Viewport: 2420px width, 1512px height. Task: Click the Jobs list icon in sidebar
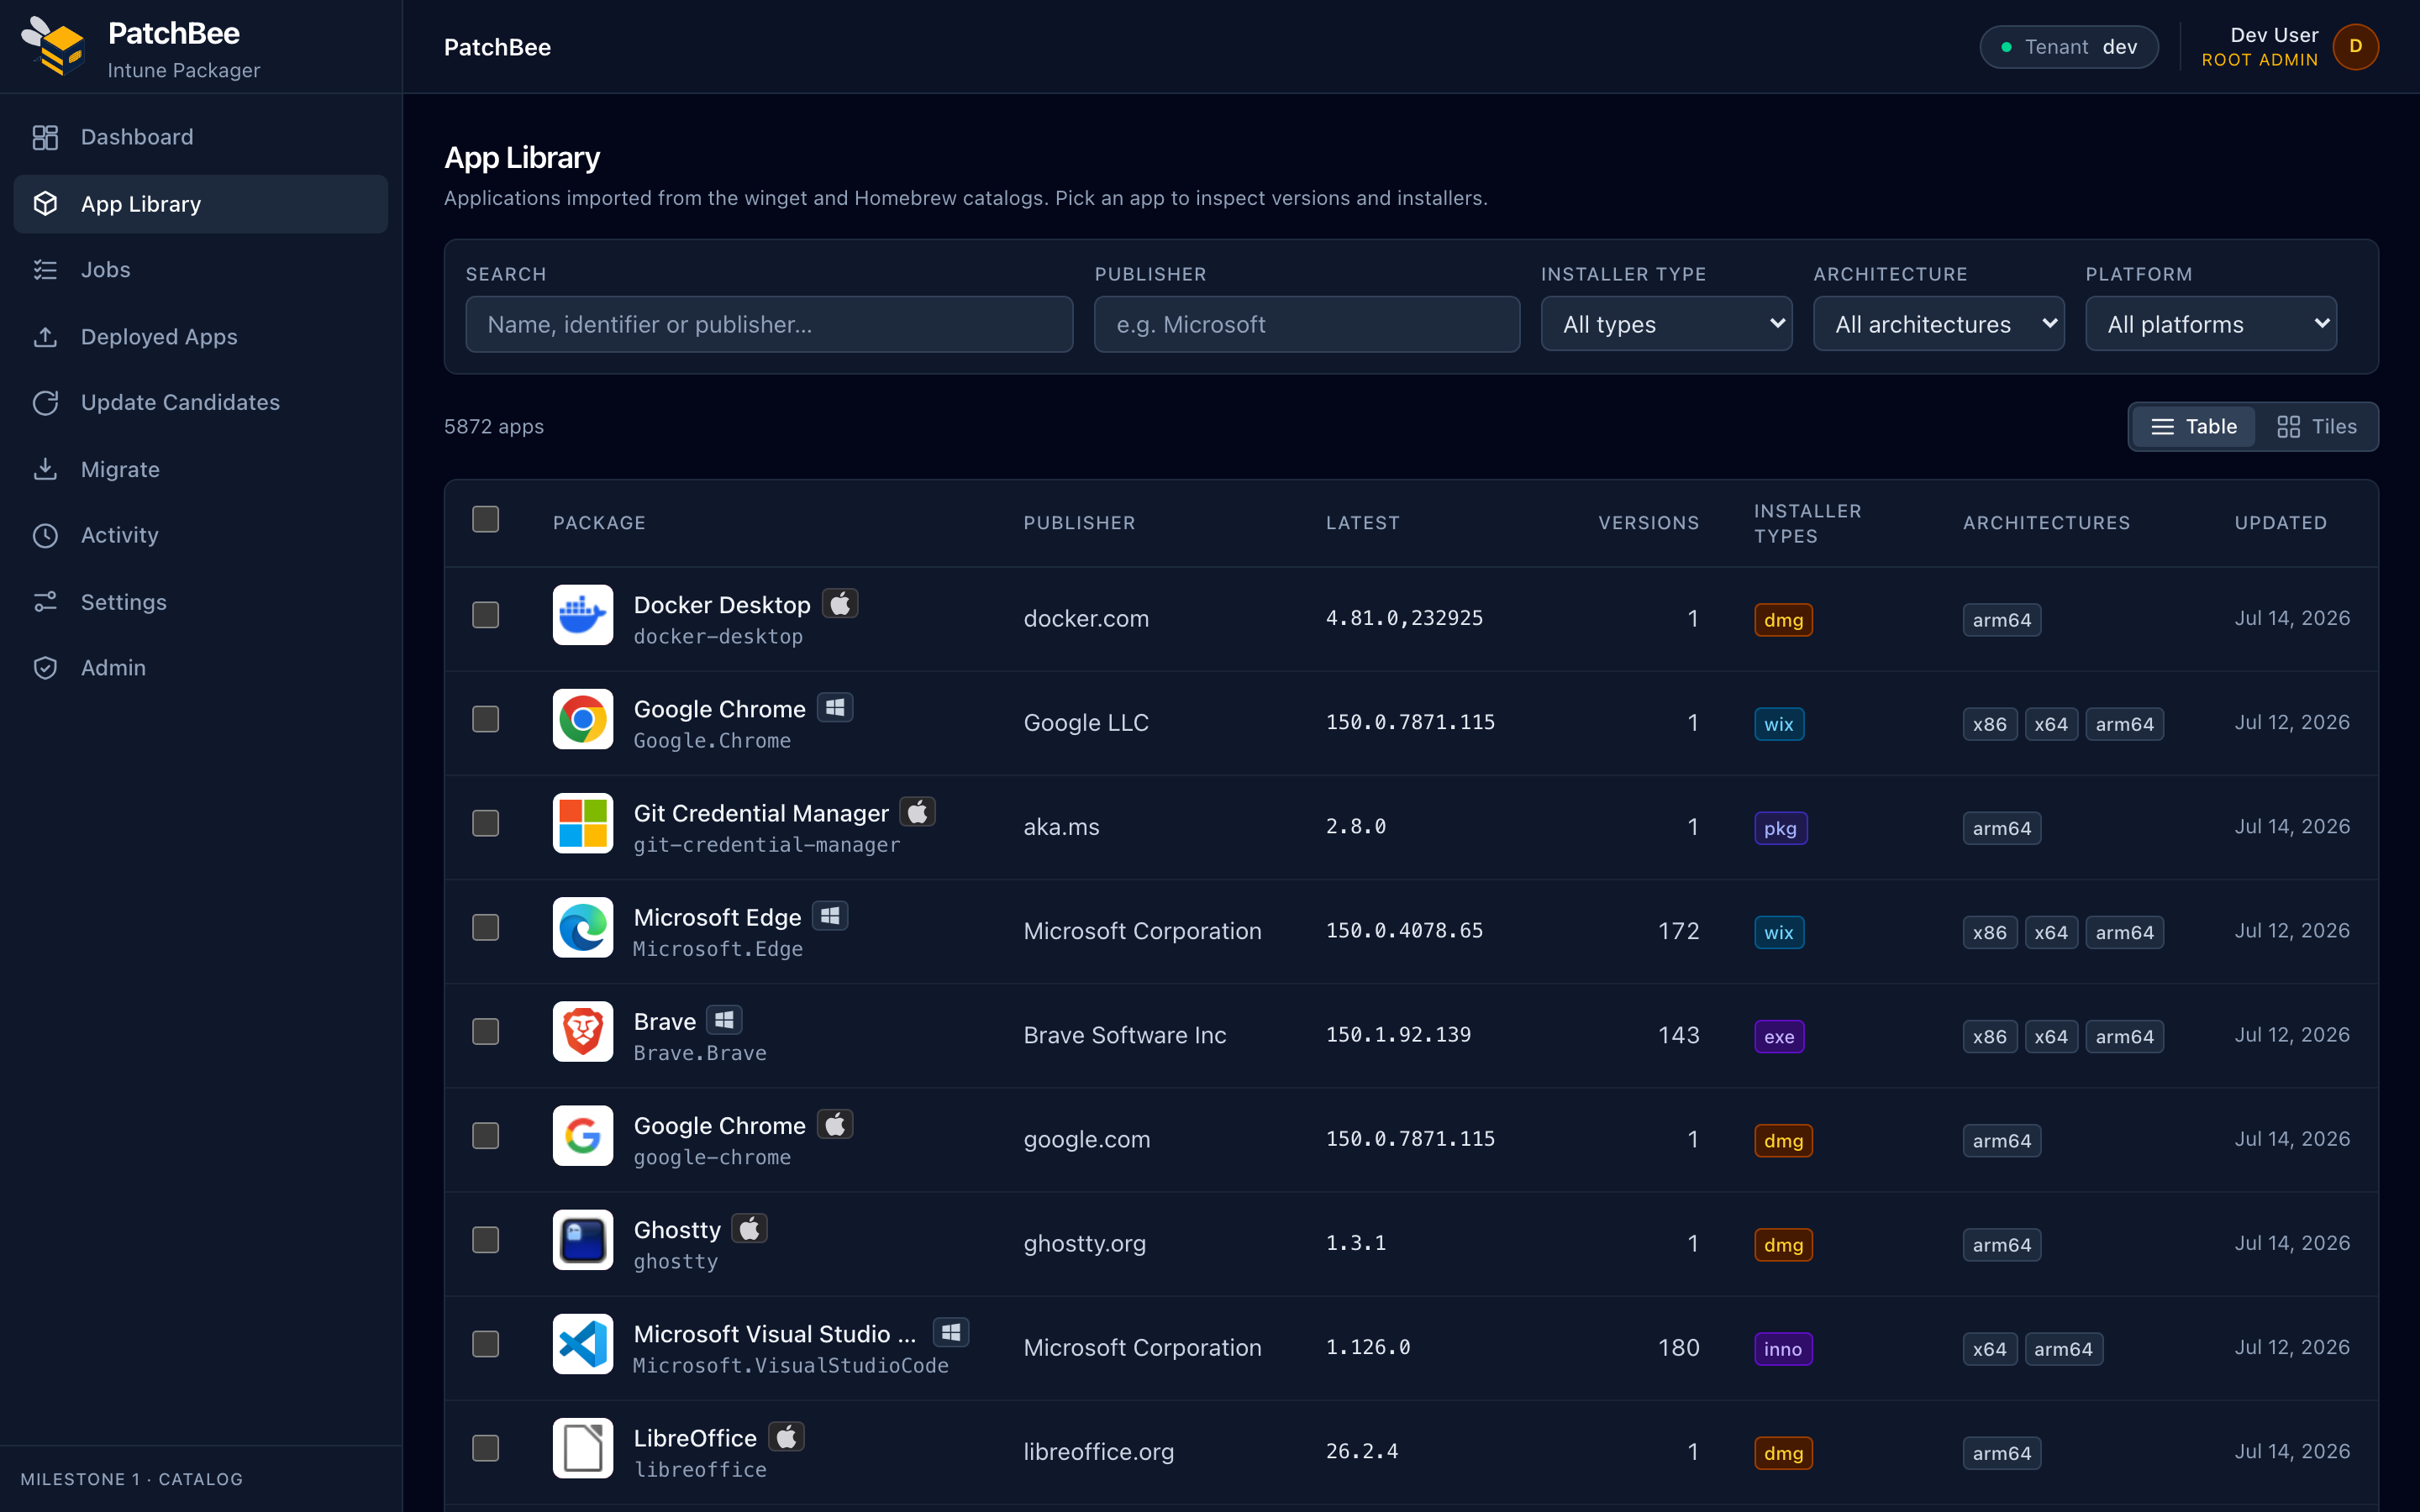click(x=45, y=270)
